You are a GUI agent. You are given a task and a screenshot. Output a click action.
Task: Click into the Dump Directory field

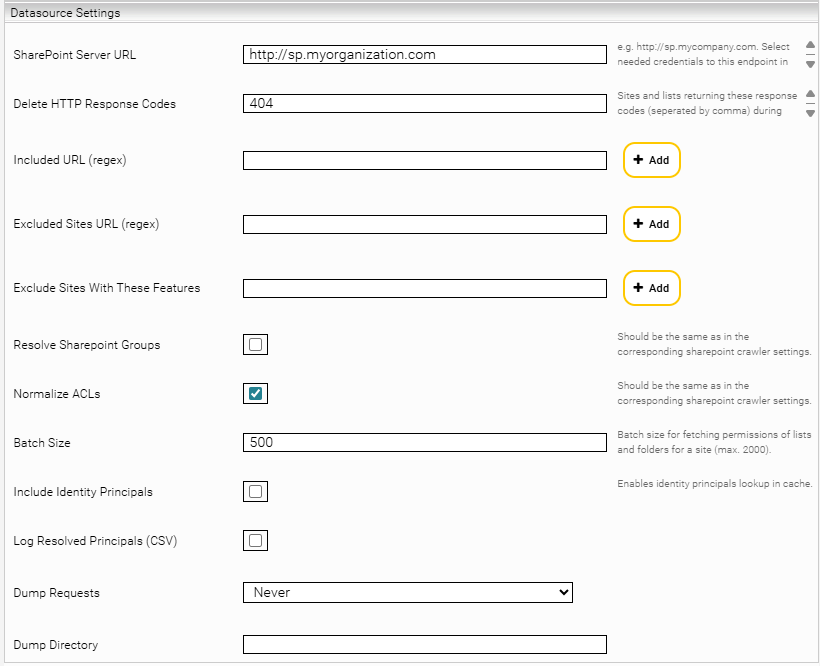point(424,645)
